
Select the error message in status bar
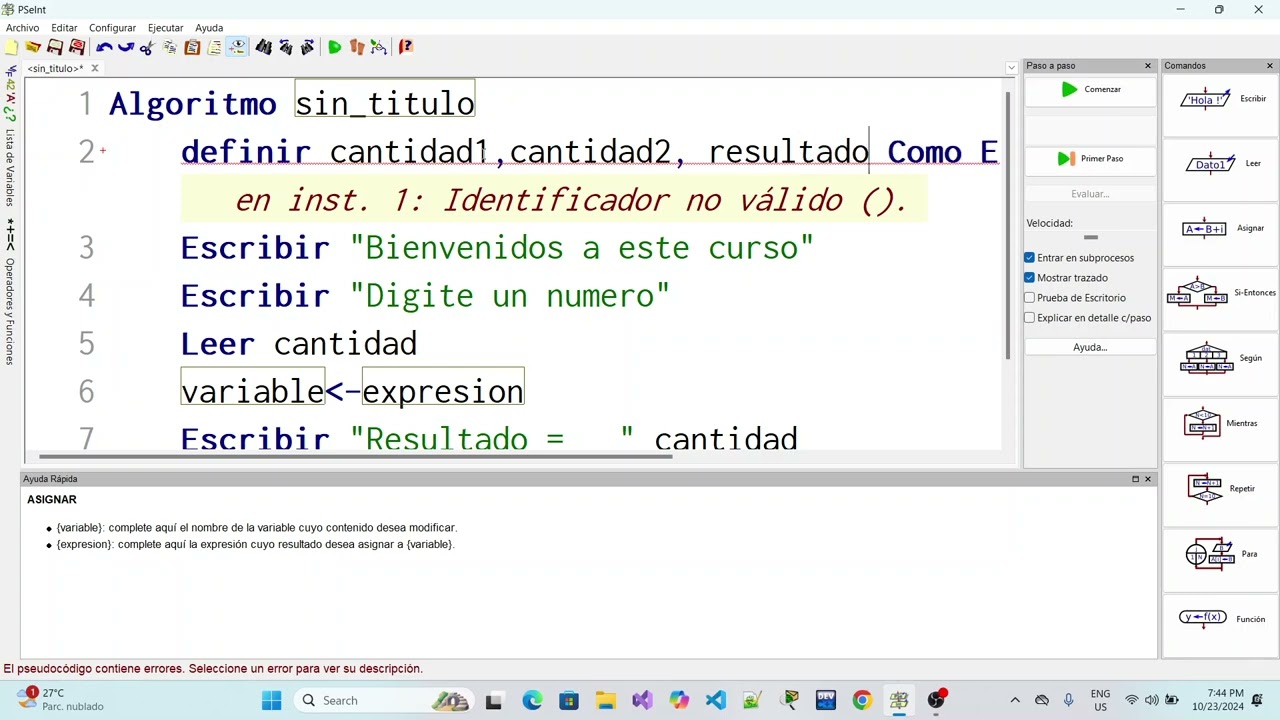pyautogui.click(x=213, y=669)
